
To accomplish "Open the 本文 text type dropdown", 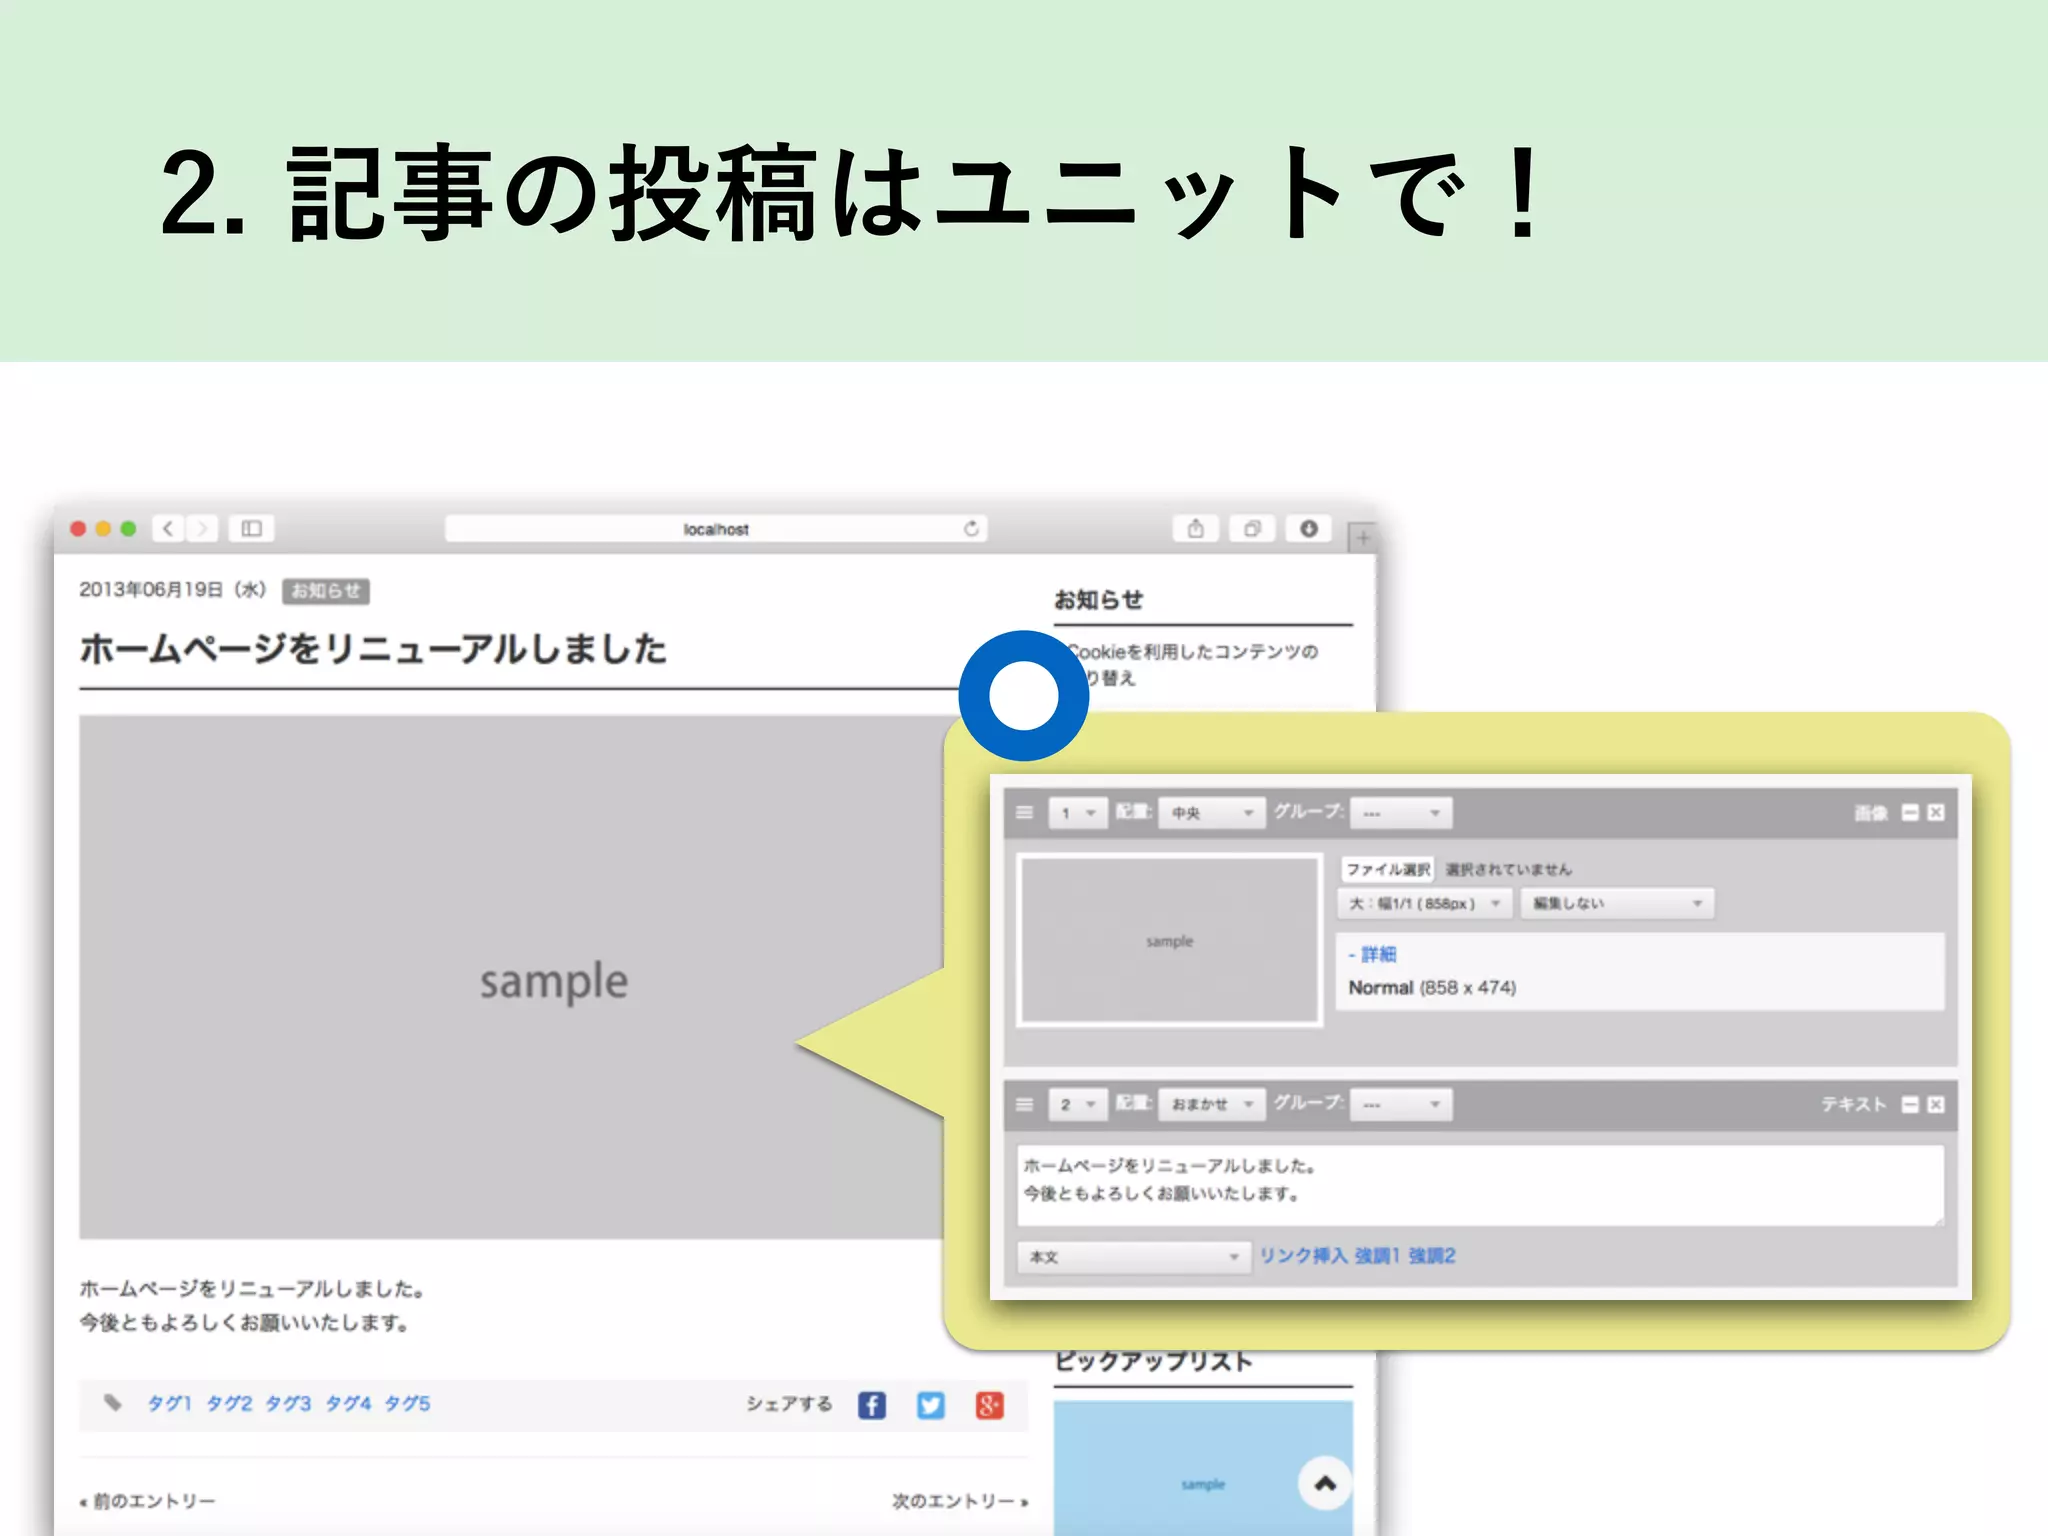I will point(1134,1257).
